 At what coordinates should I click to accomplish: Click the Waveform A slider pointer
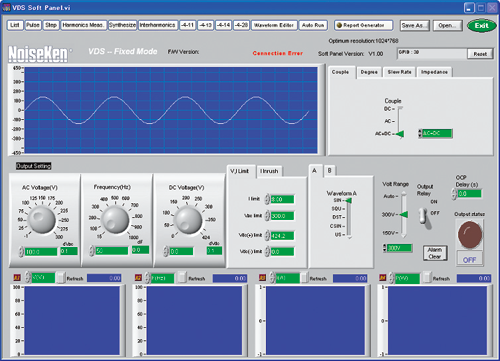[349, 200]
